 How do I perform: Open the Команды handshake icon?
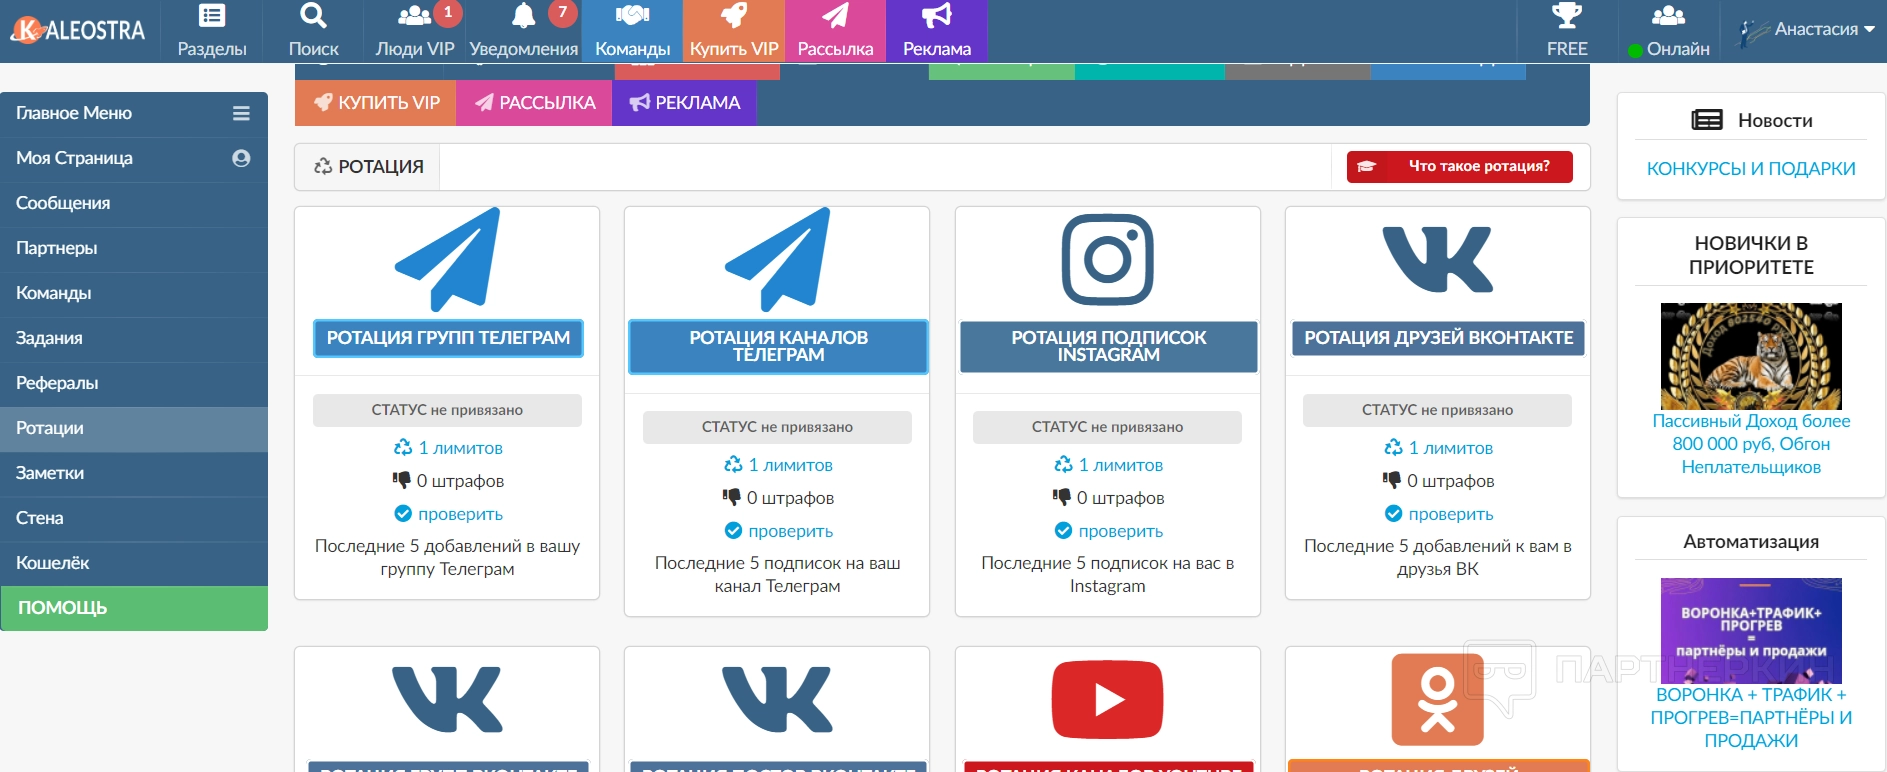(x=632, y=15)
